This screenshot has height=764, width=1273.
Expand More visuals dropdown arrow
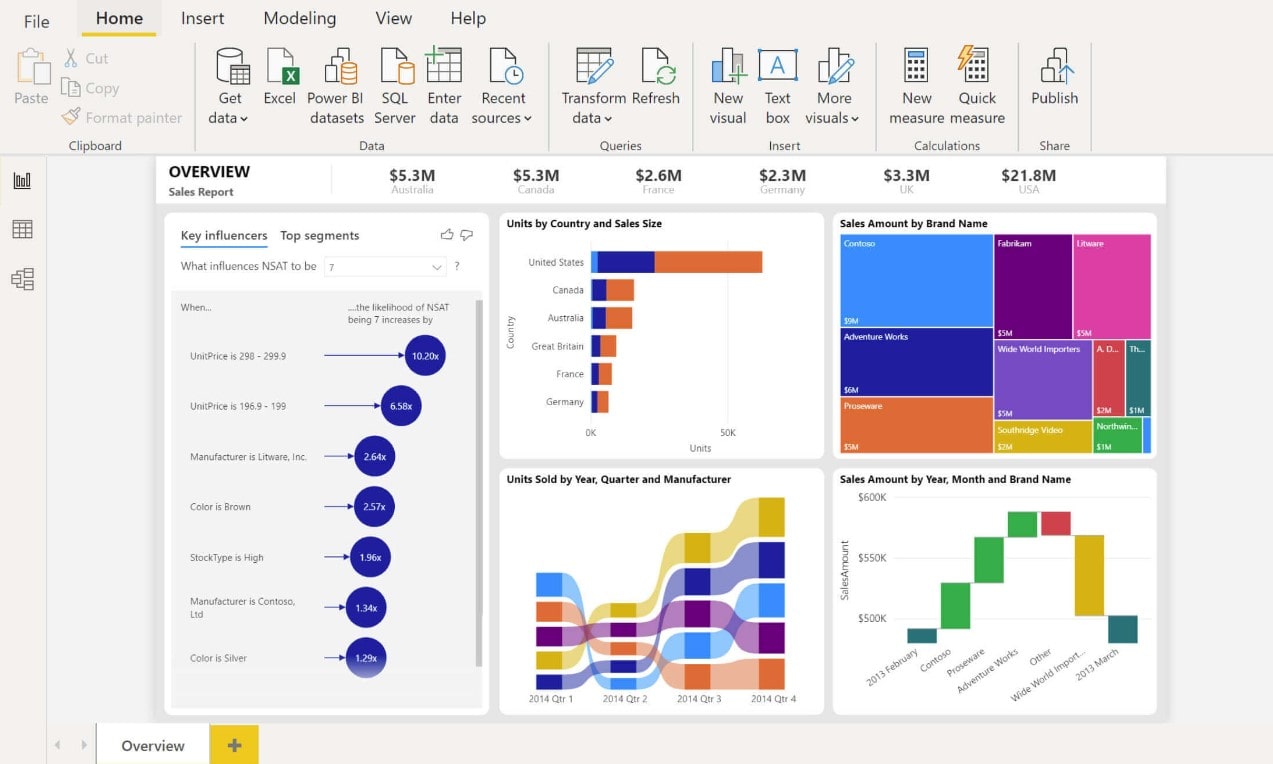855,119
